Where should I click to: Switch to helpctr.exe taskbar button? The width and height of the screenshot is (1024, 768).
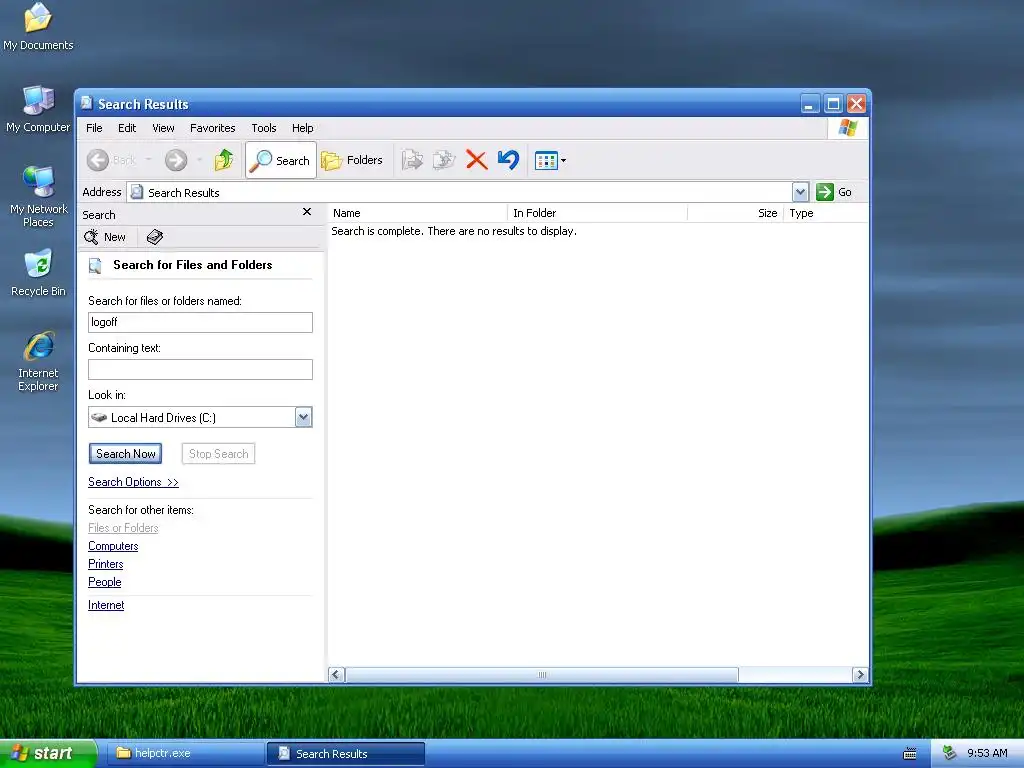[x=184, y=753]
